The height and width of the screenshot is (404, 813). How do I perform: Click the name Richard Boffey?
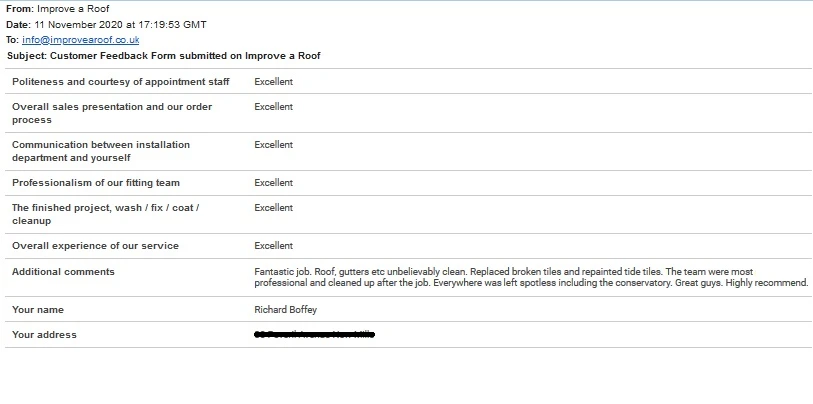[x=285, y=310]
